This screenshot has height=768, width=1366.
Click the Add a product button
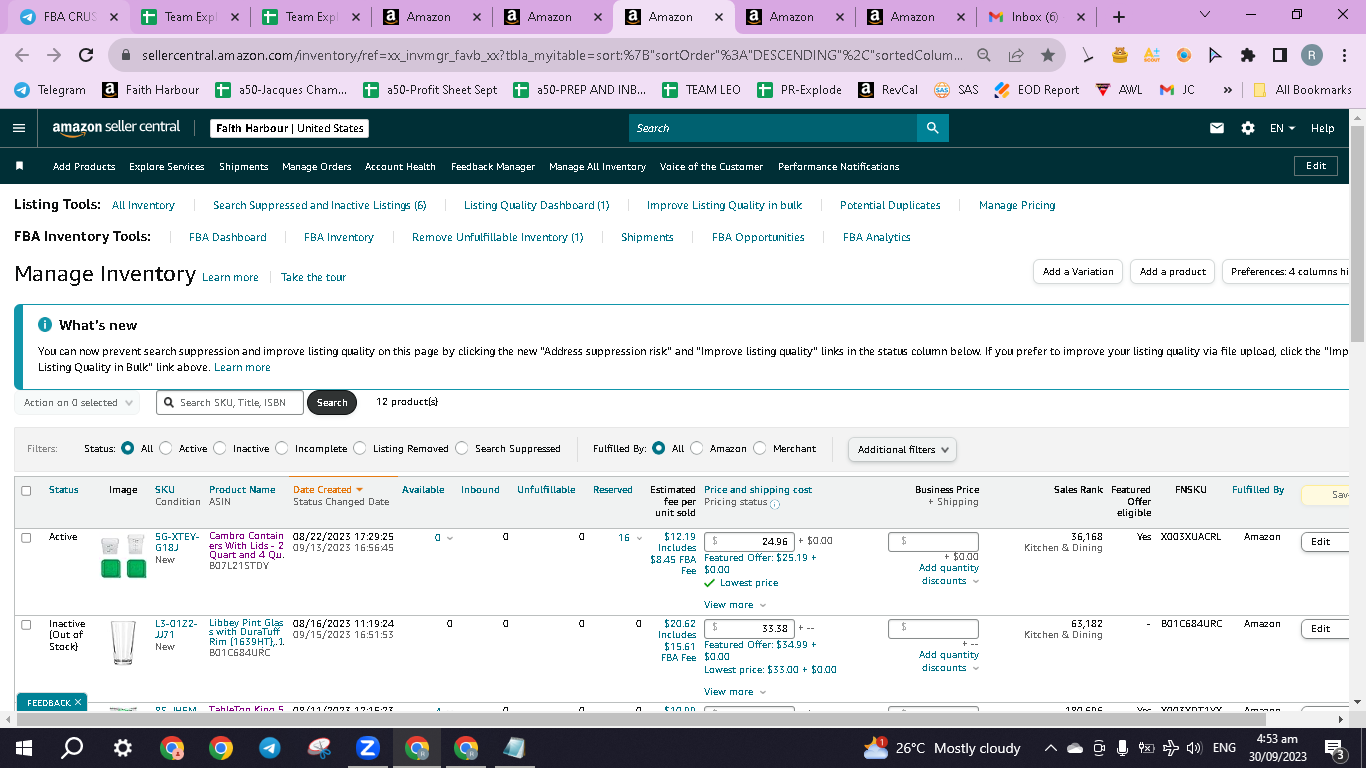pyautogui.click(x=1172, y=271)
